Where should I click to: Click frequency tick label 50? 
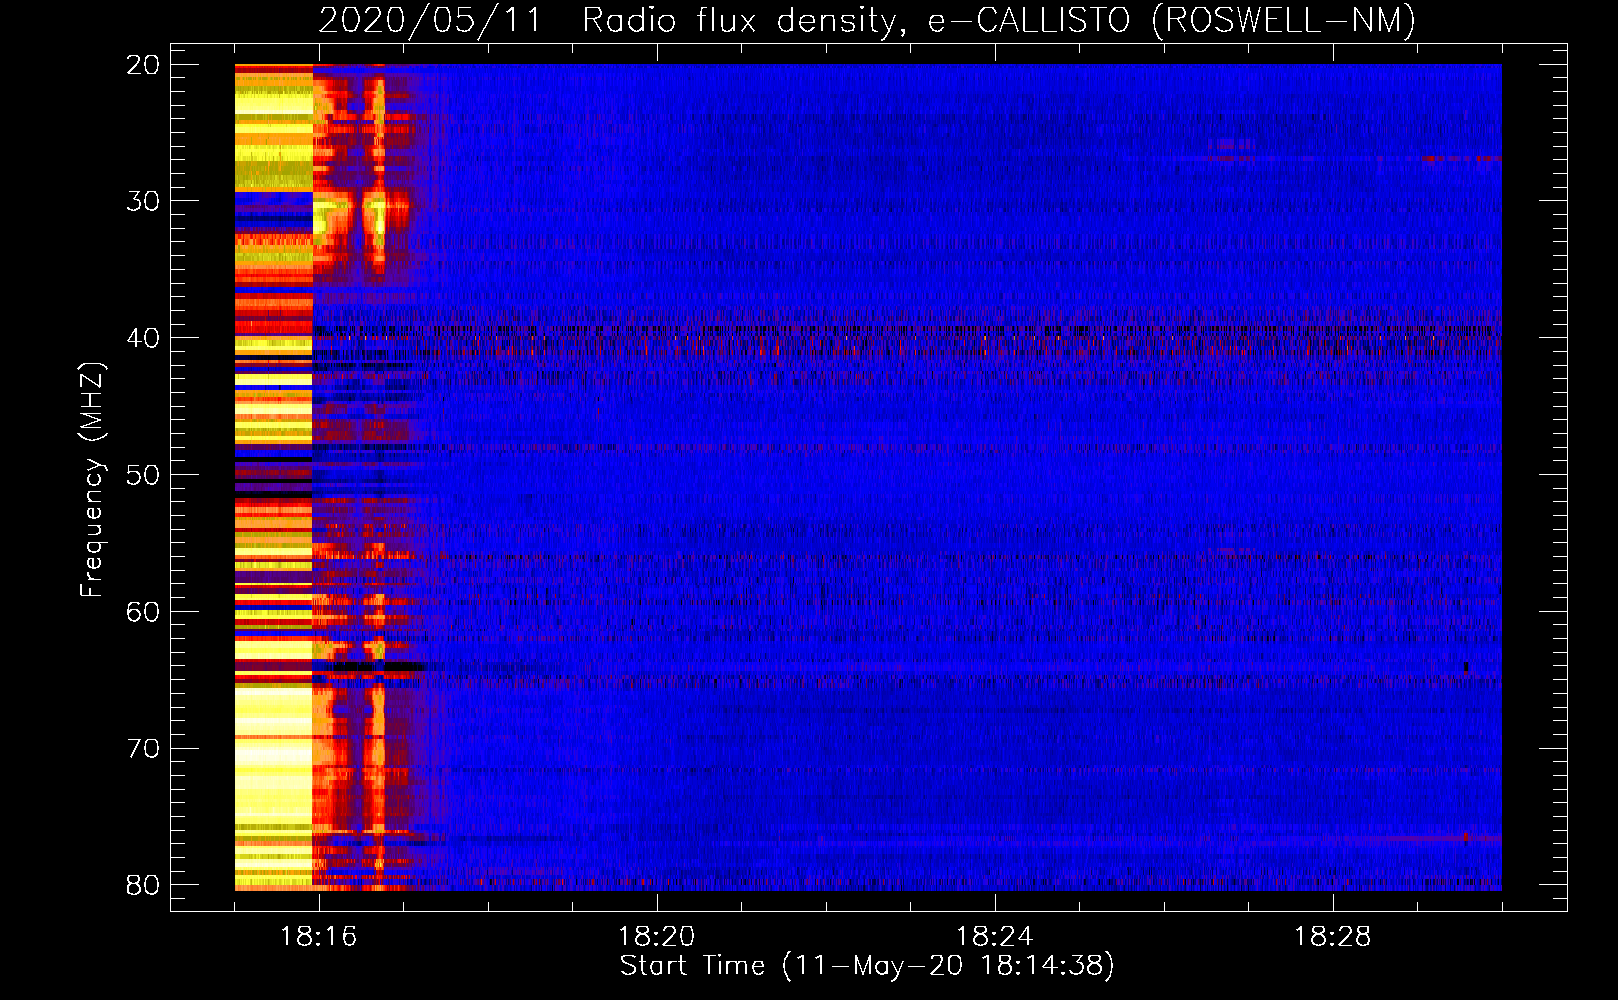pyautogui.click(x=143, y=475)
